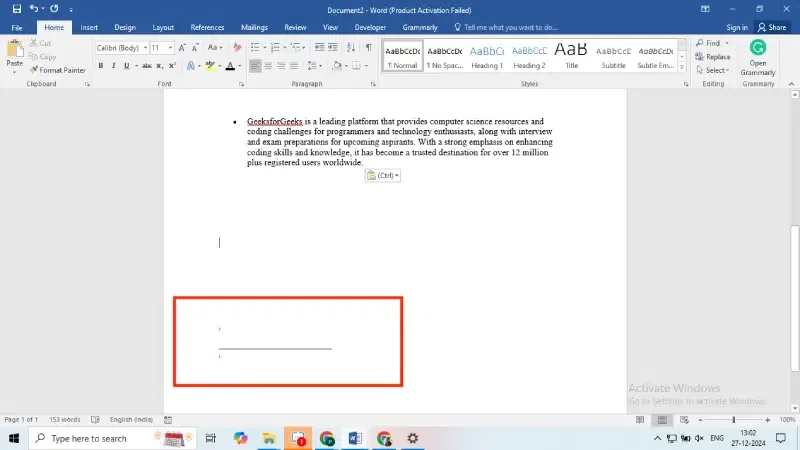Align the paragraph to the right
Image resolution: width=800 pixels, height=450 pixels.
(x=281, y=66)
